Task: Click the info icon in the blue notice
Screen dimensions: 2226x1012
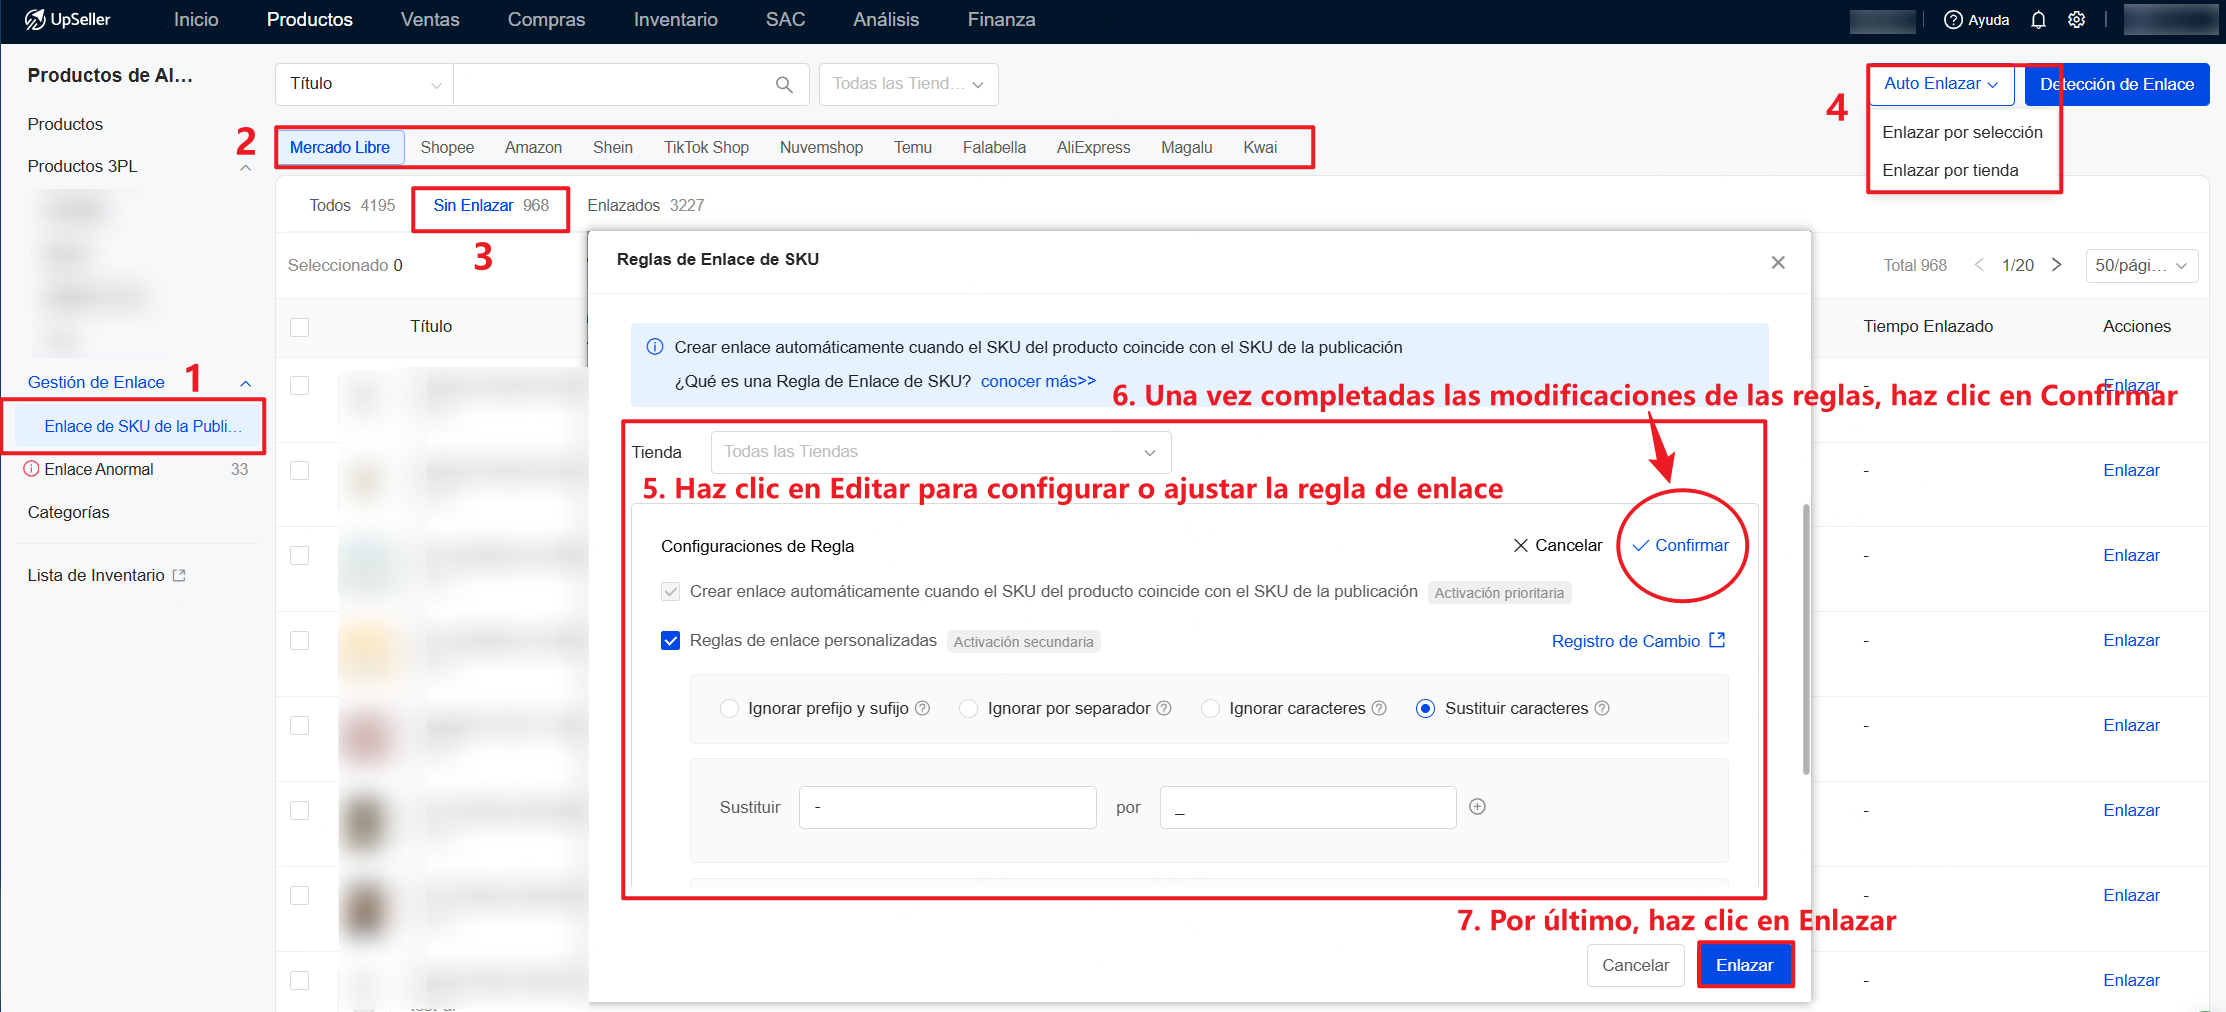Action: point(655,347)
